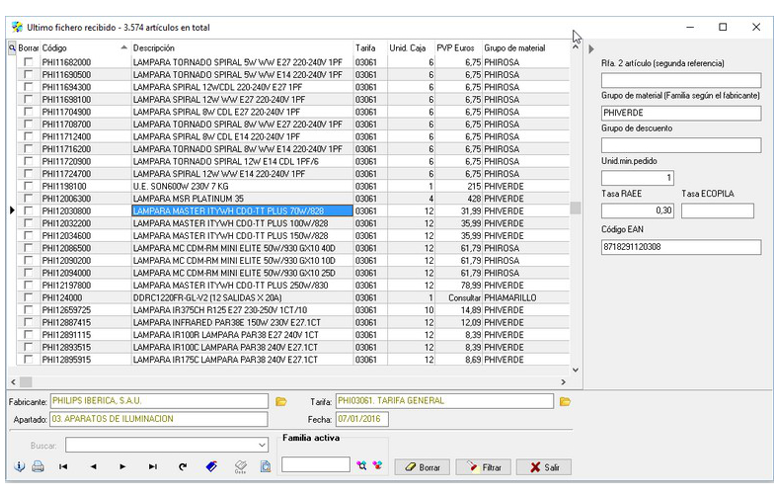780x500 pixels.
Task: Click the Apartado field 03. APARATOS DE ILUMINACION
Action: coord(159,419)
